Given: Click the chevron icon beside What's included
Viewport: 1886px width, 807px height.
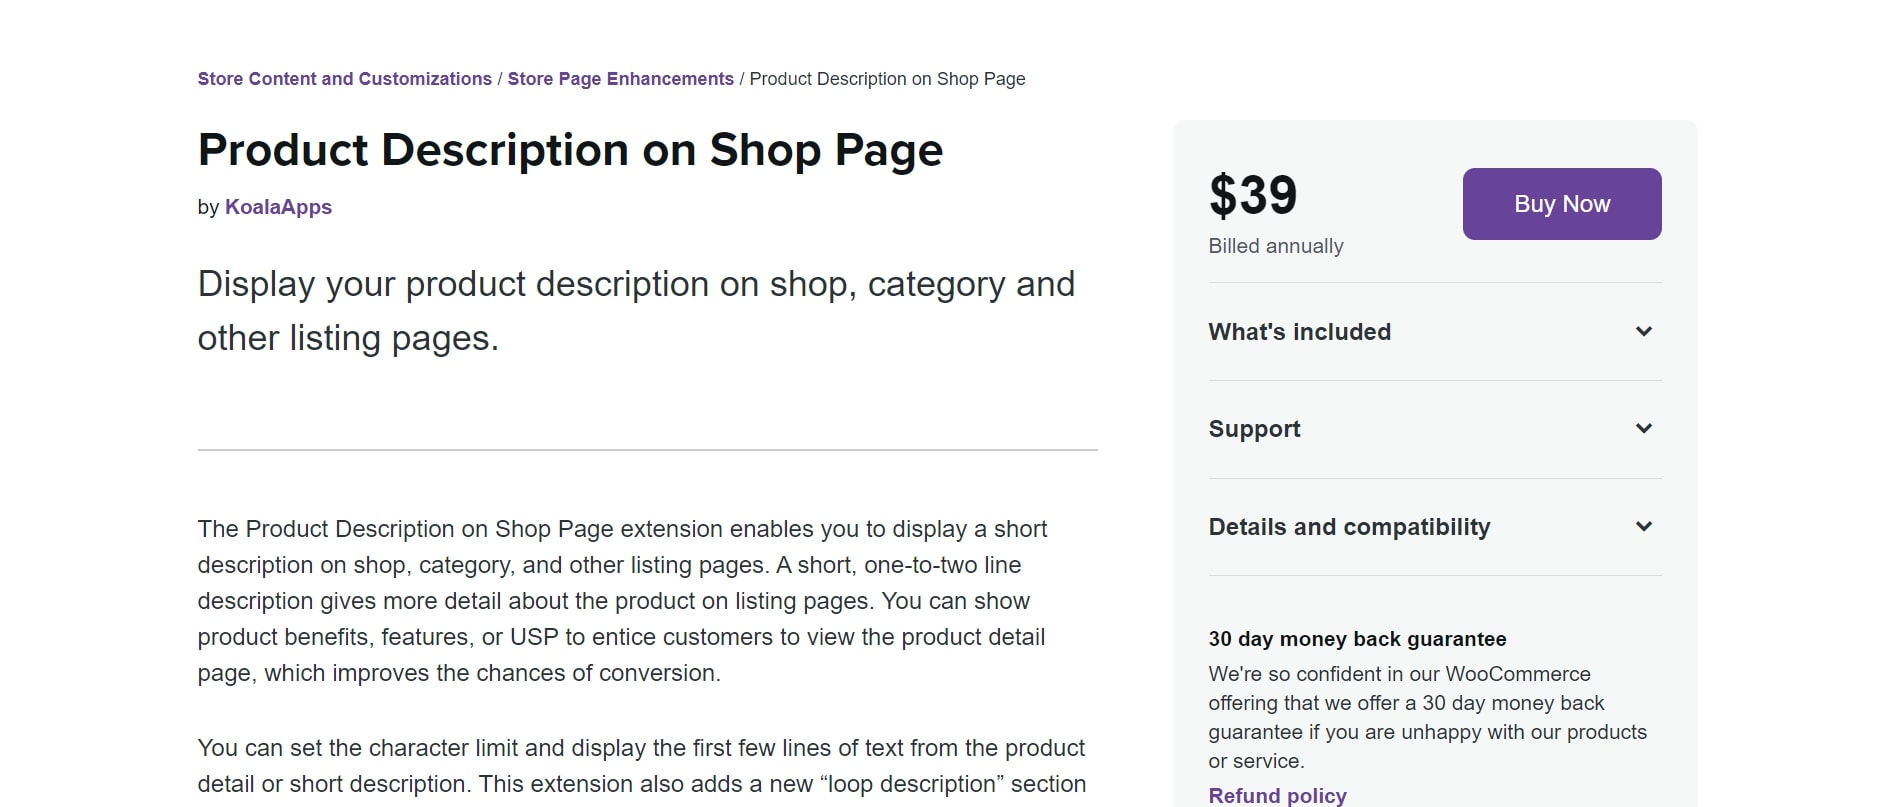Looking at the screenshot, I should [x=1643, y=332].
